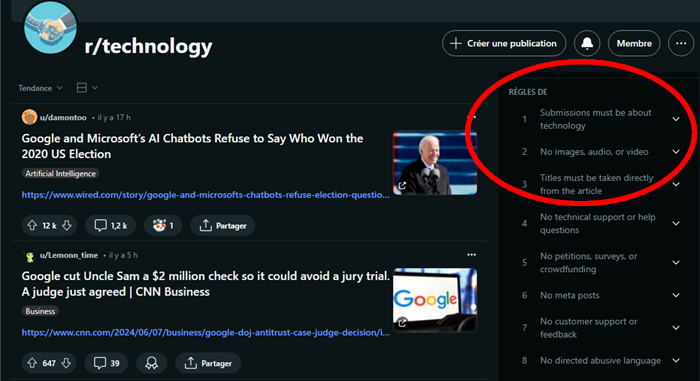Image resolution: width=700 pixels, height=381 pixels.
Task: Click the 'il y a 5 h' timestamp
Action: pyautogui.click(x=123, y=255)
